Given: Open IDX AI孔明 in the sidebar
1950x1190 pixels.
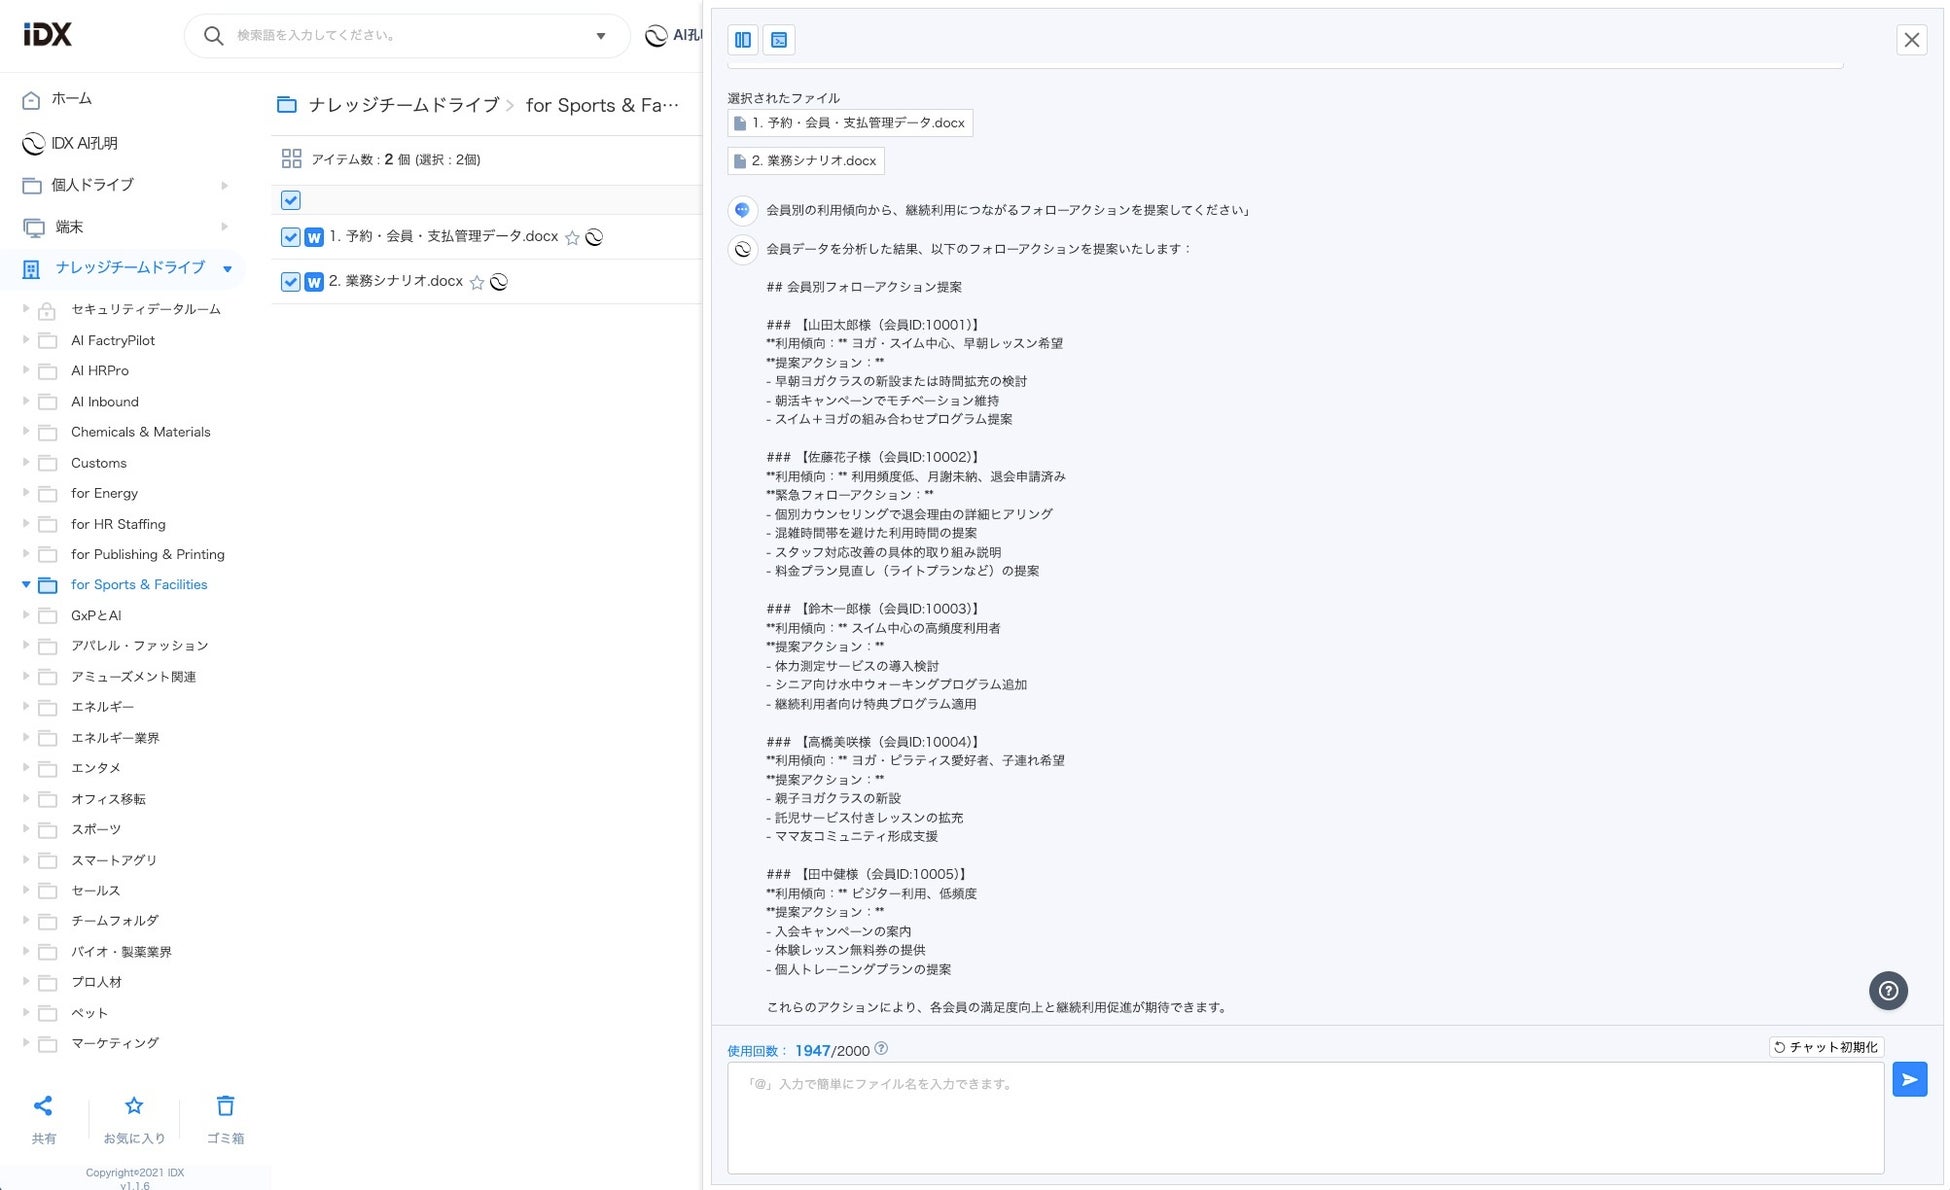Looking at the screenshot, I should pos(84,143).
